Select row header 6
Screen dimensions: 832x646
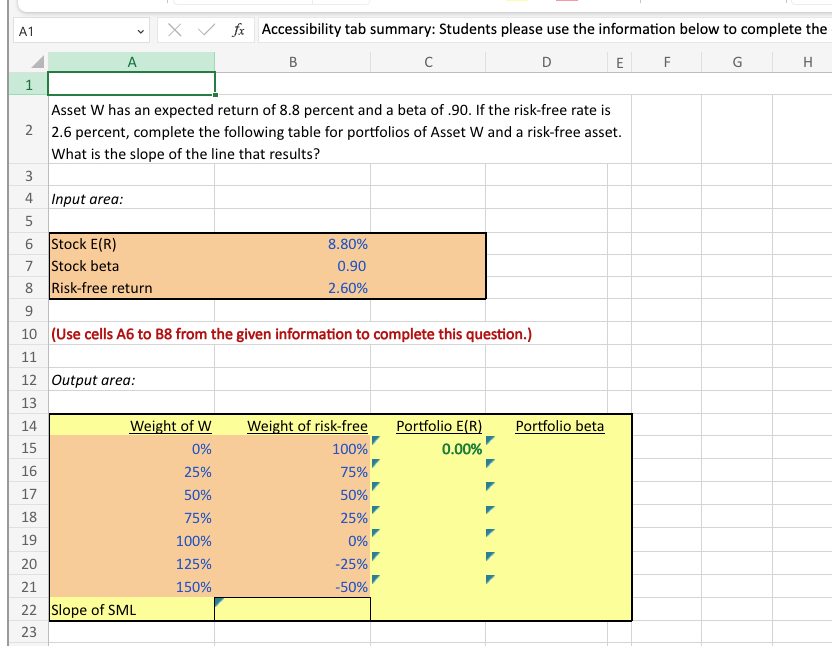click(x=29, y=243)
